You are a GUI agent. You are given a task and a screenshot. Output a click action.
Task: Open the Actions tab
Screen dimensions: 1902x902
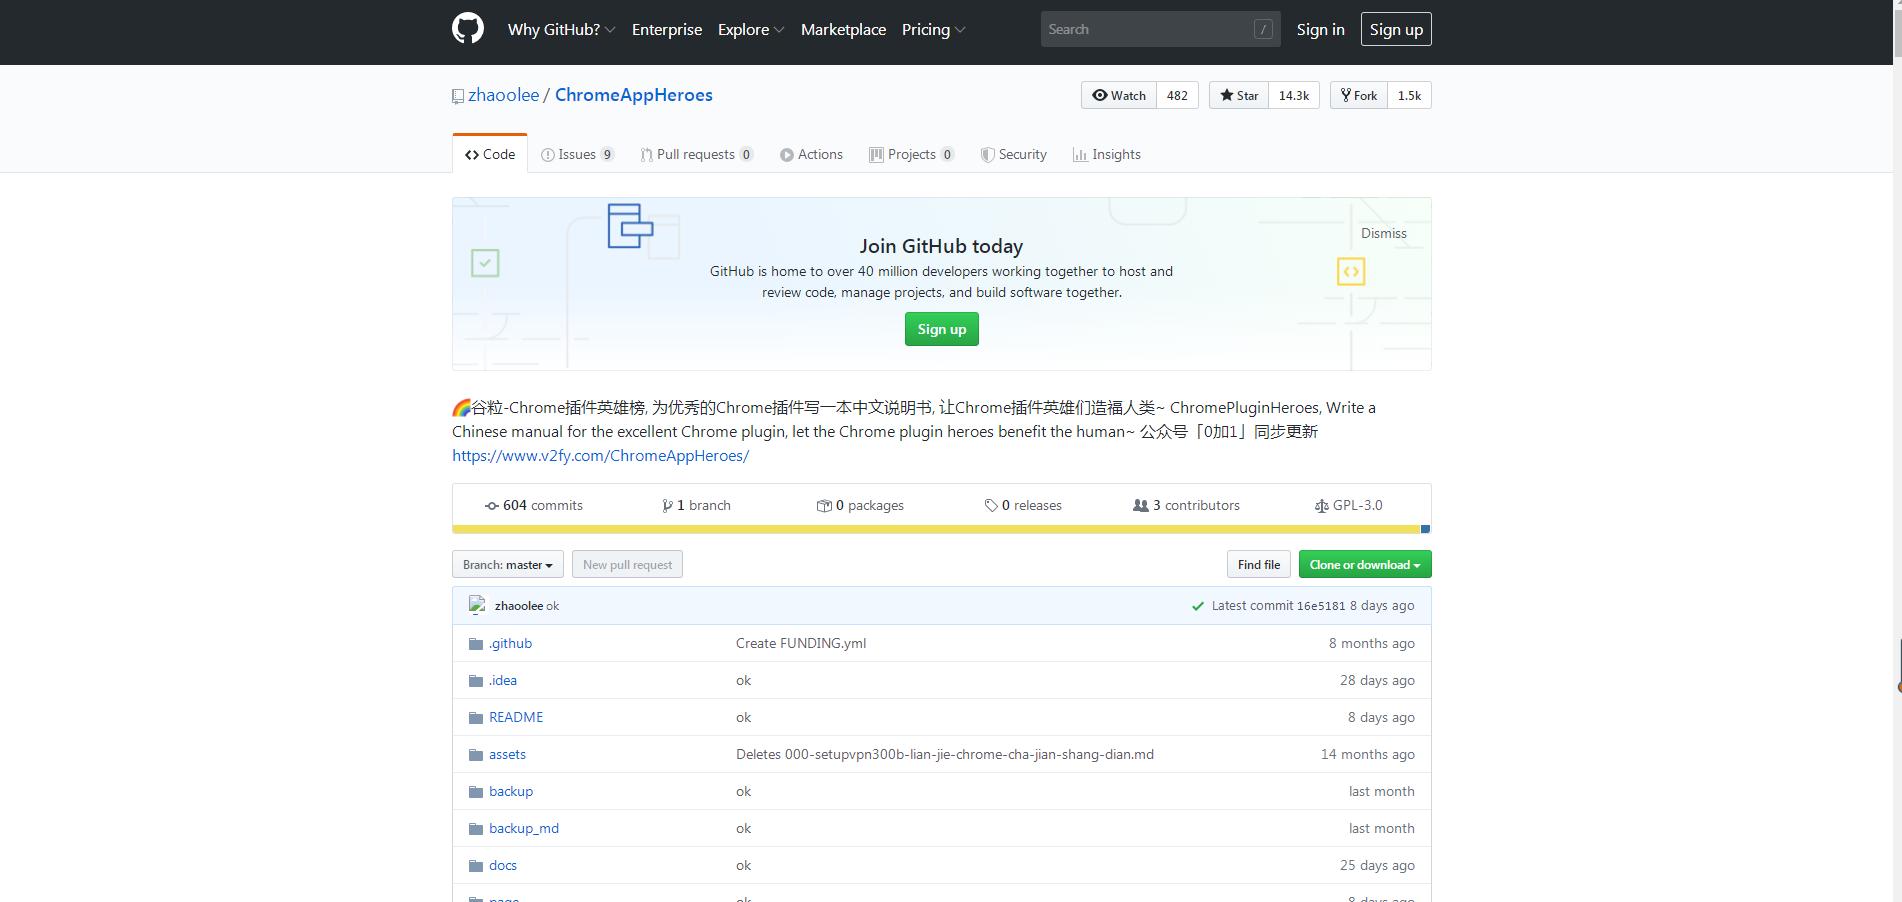tap(811, 154)
